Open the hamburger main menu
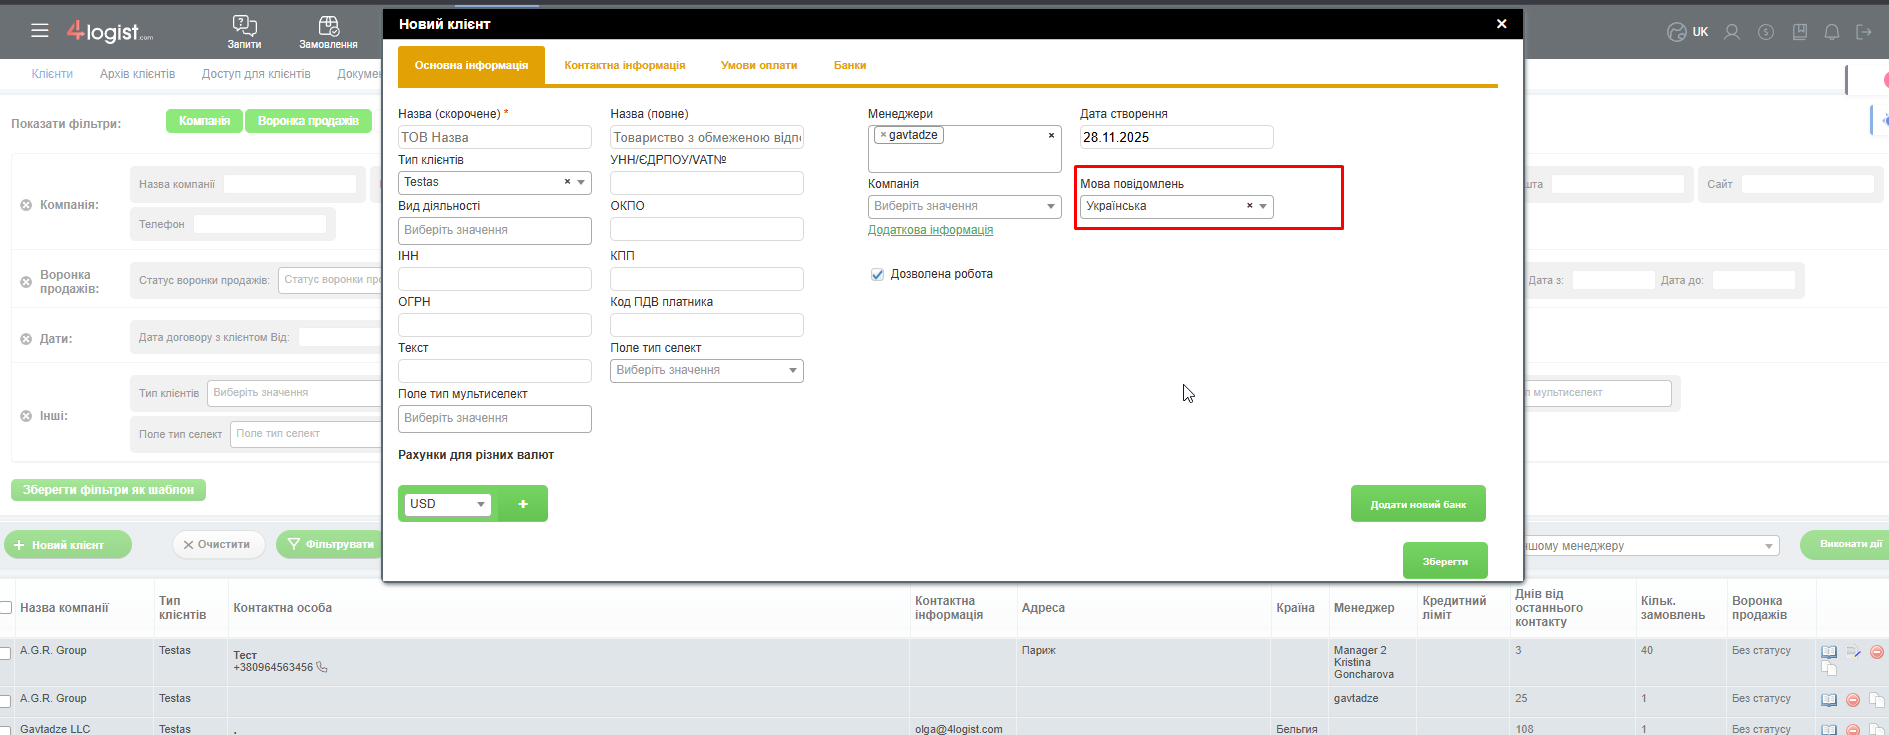 [40, 31]
